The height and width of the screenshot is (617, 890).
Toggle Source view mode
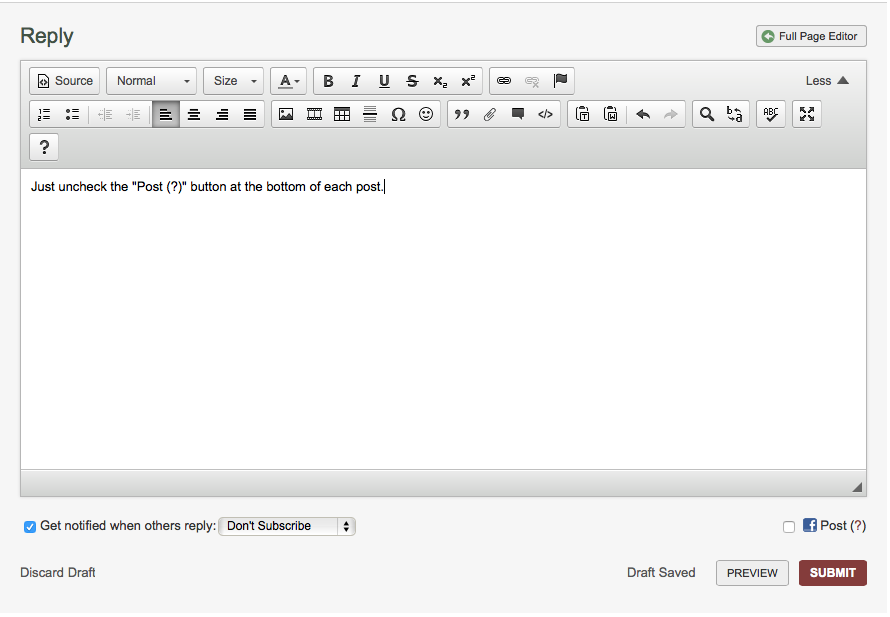[65, 81]
